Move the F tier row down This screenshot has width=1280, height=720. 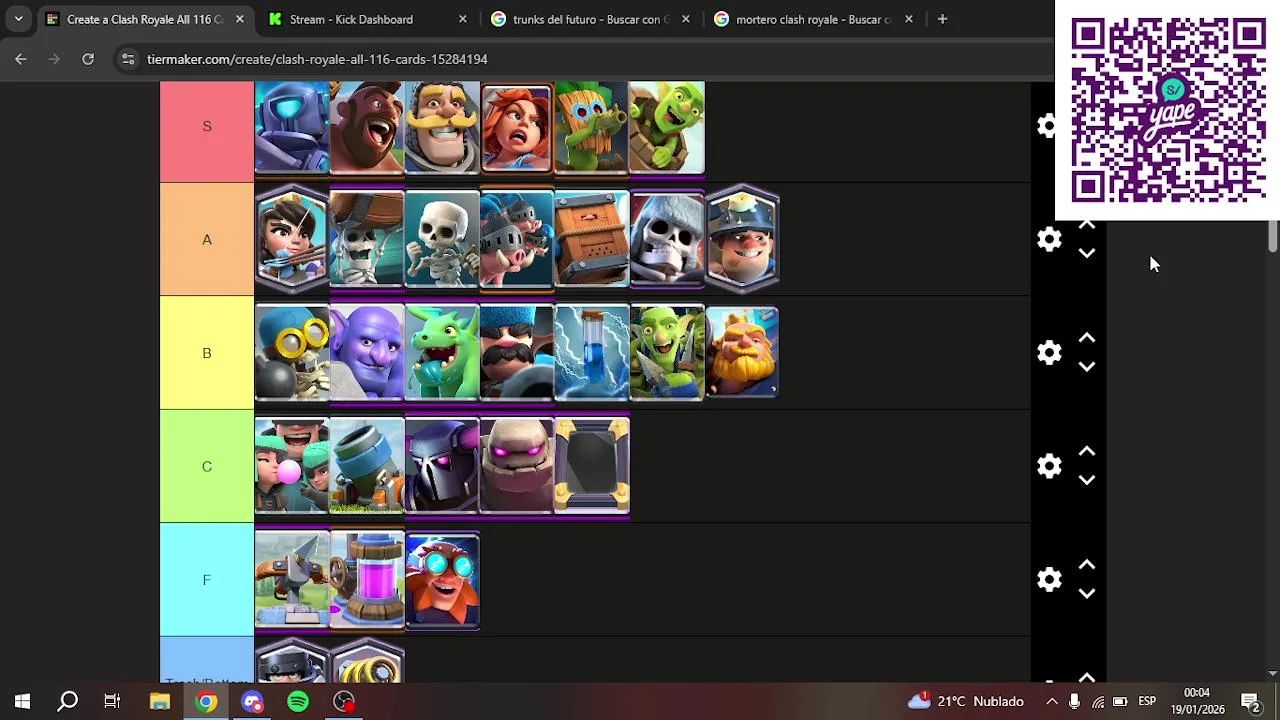tap(1087, 594)
